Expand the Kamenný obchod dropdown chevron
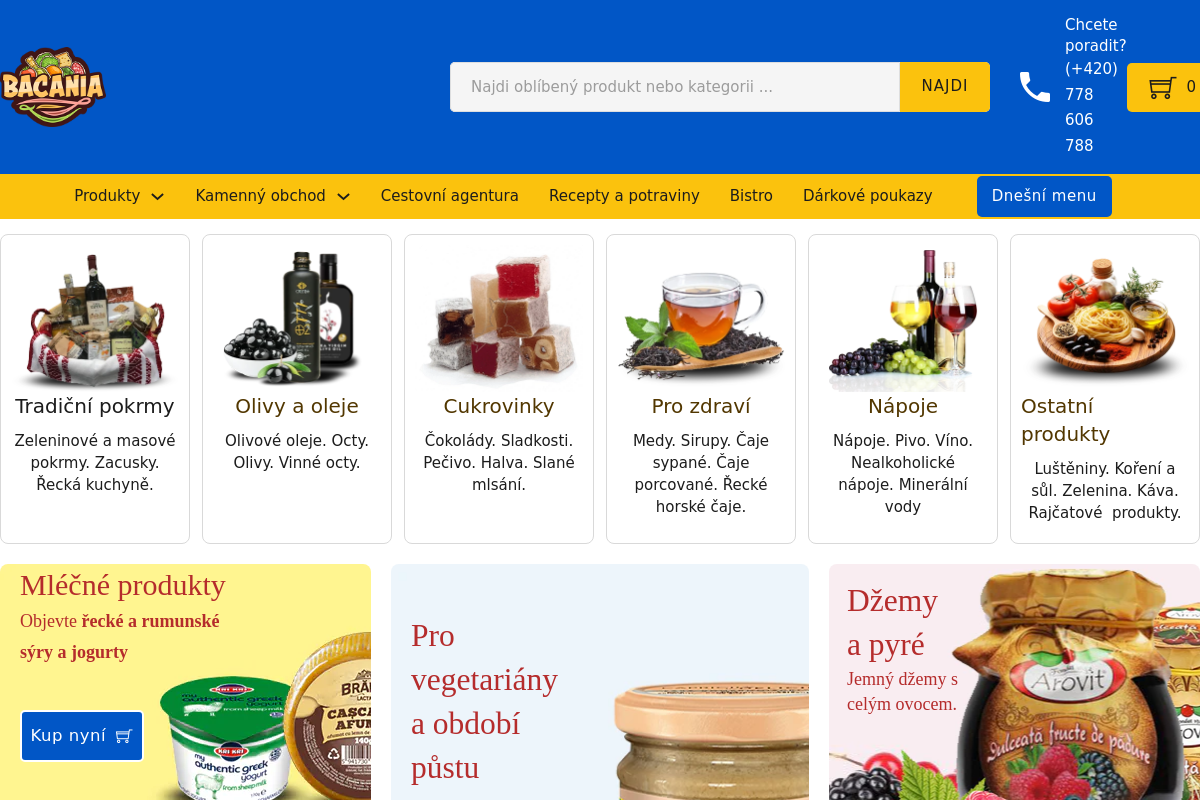Image resolution: width=1200 pixels, height=800 pixels. pyautogui.click(x=343, y=197)
